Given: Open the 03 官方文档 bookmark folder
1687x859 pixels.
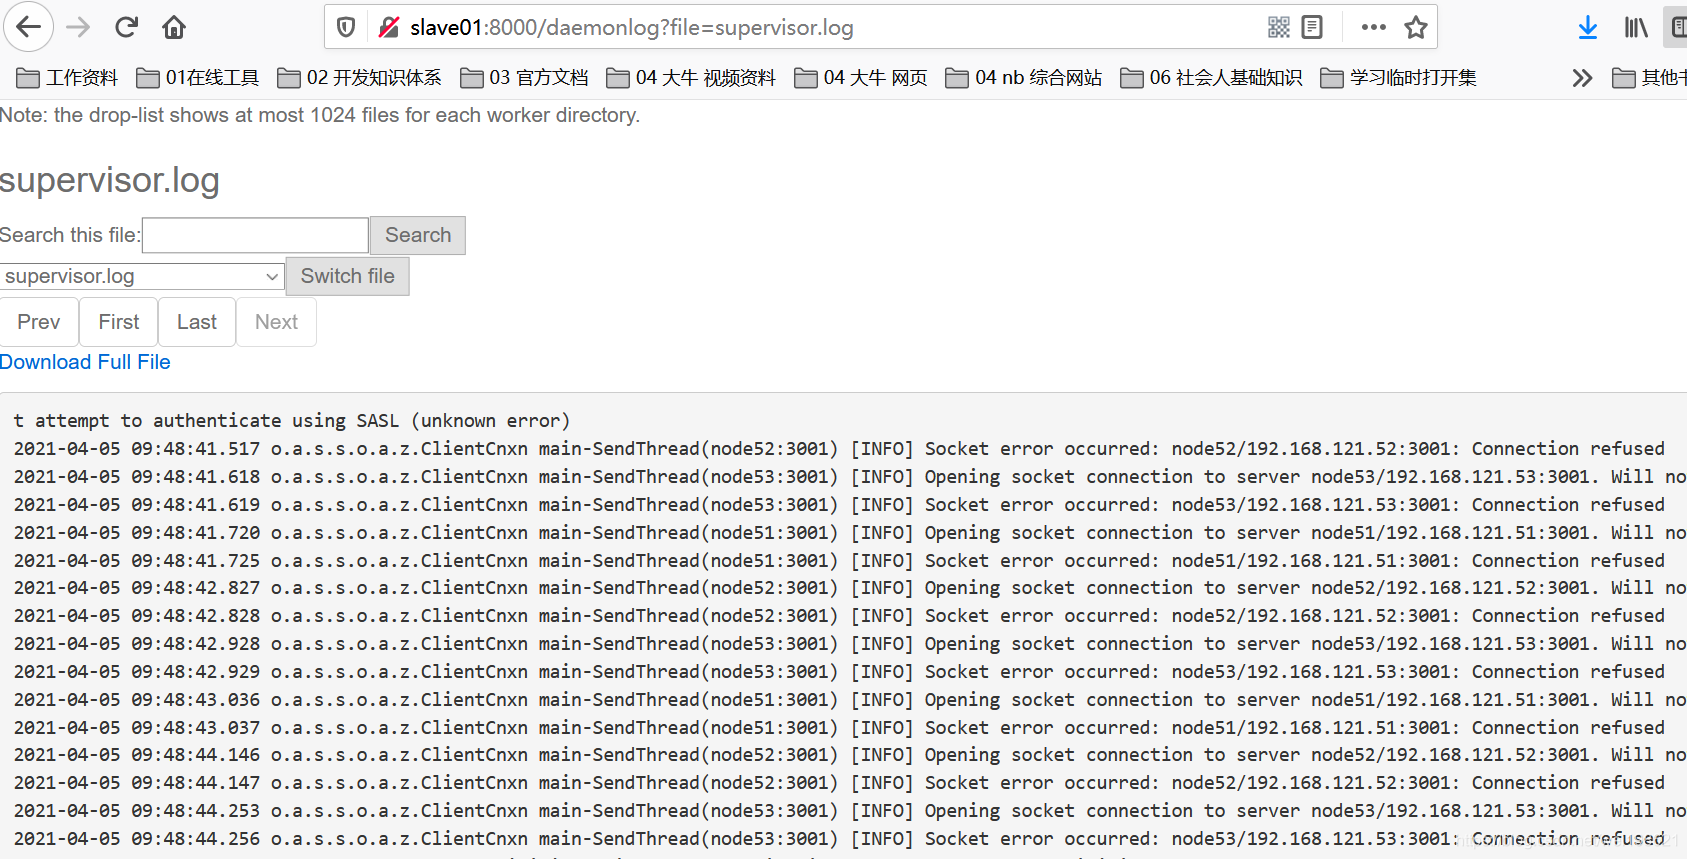Looking at the screenshot, I should 524,78.
